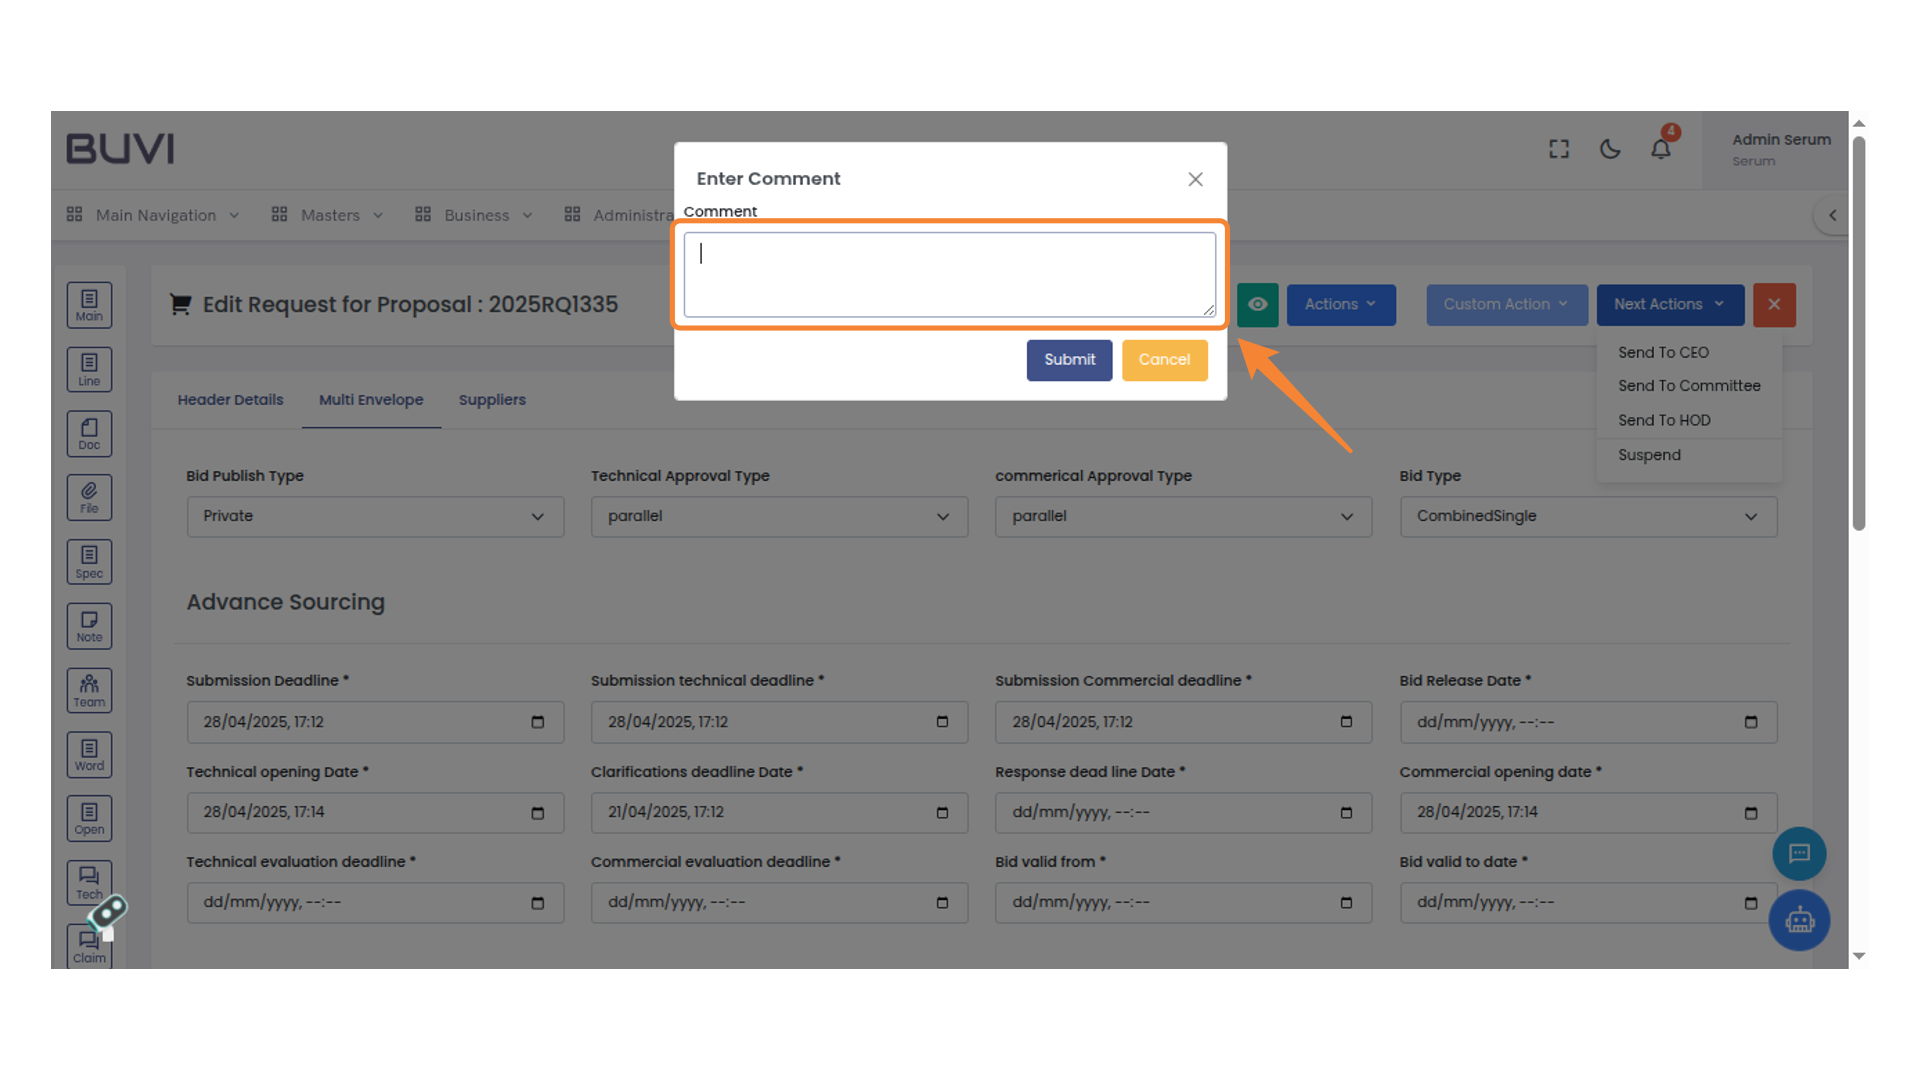Open the Main sidebar panel
This screenshot has width=1920, height=1080.
tap(89, 305)
